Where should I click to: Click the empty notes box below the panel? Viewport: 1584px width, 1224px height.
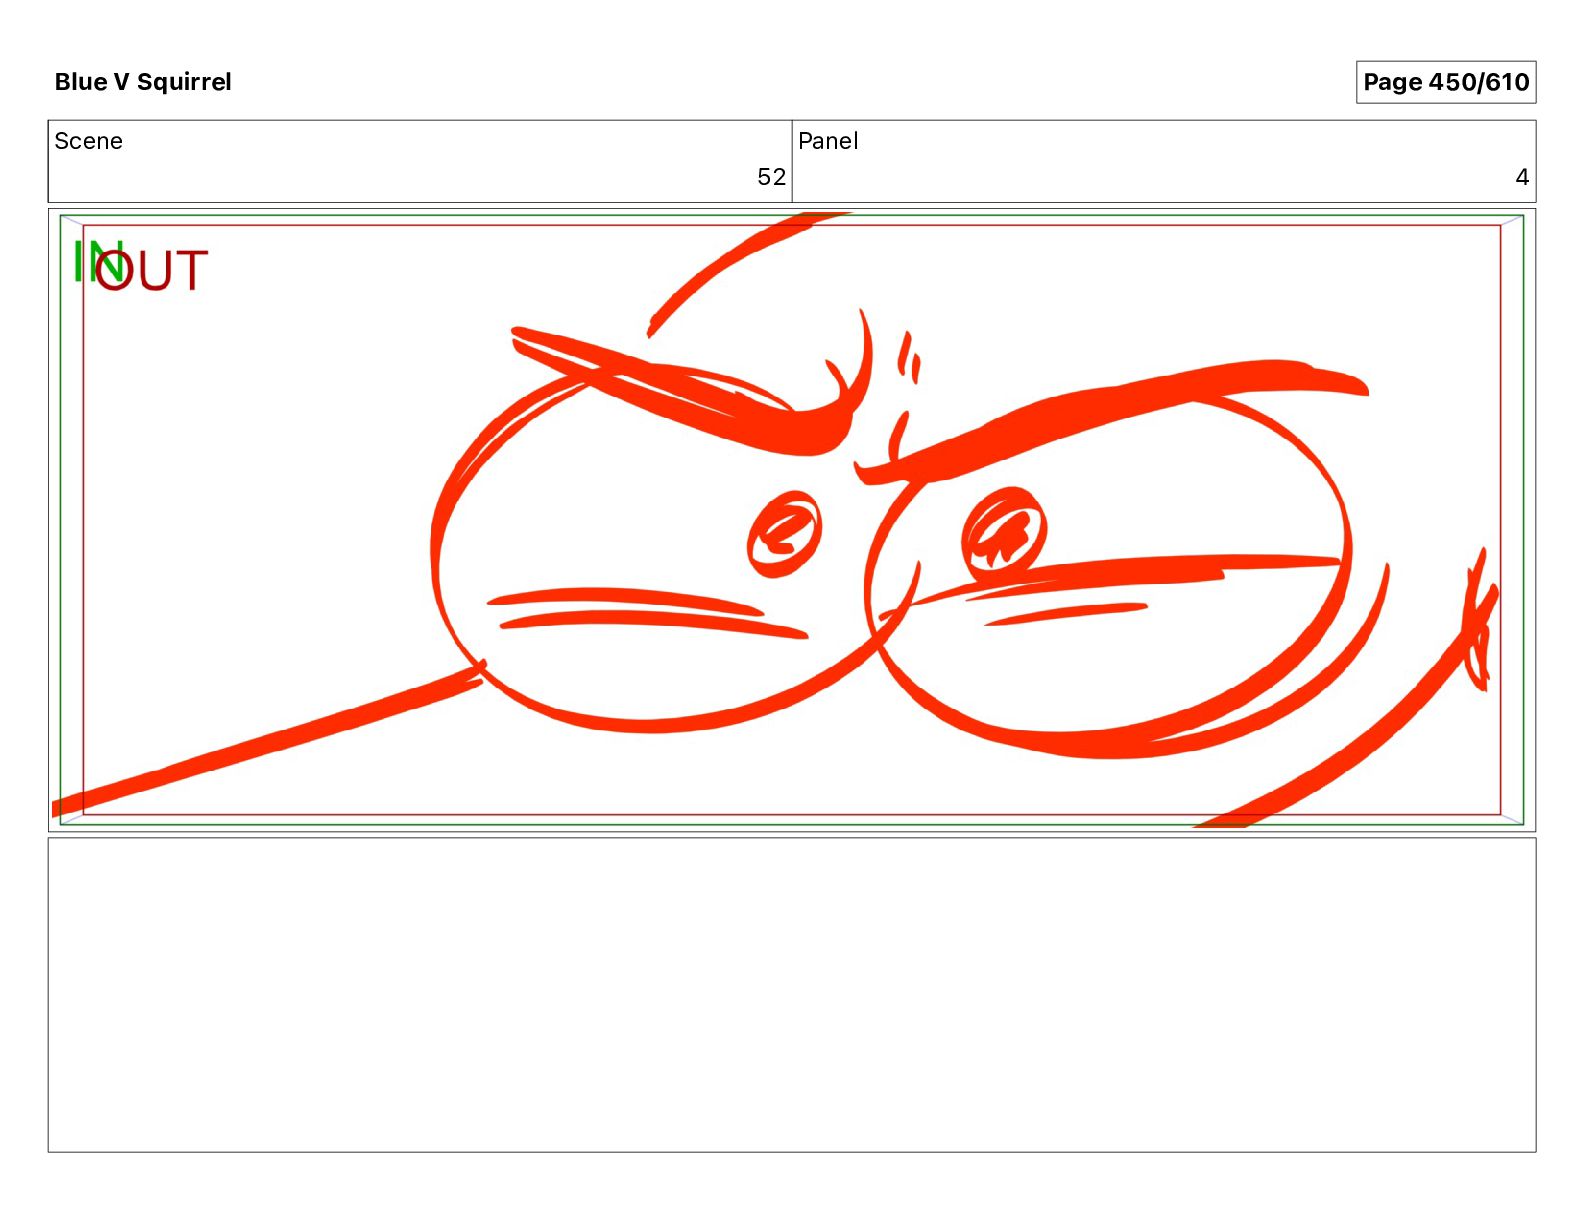coord(792,995)
